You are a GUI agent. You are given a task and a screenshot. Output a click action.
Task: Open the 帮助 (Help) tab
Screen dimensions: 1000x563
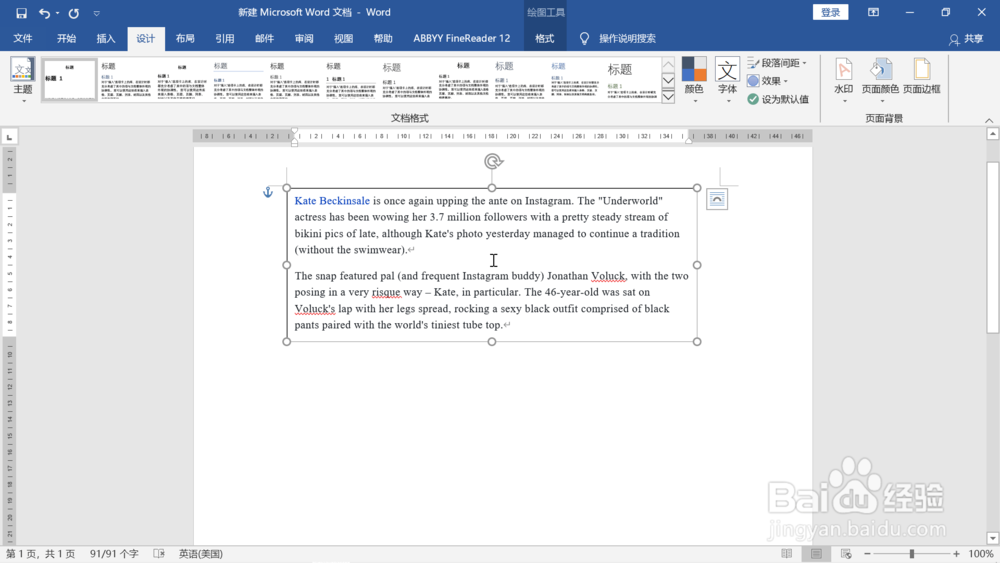point(383,38)
